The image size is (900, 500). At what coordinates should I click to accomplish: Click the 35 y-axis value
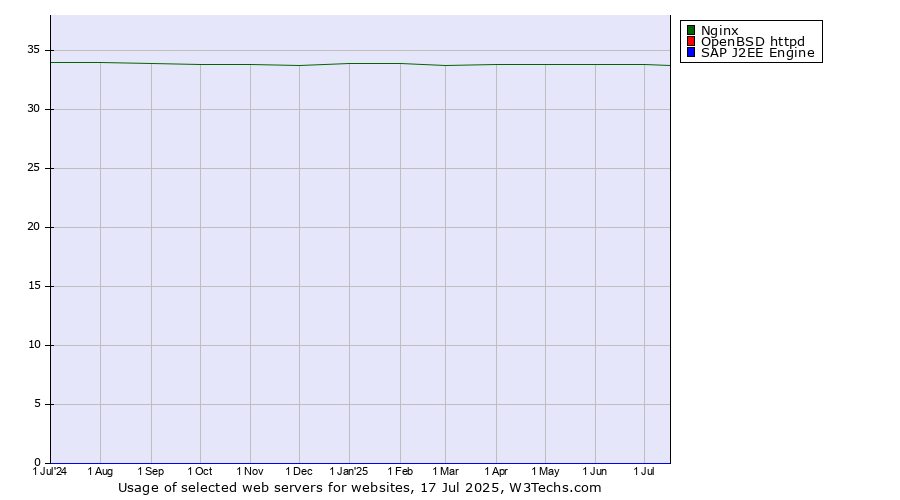[x=33, y=50]
